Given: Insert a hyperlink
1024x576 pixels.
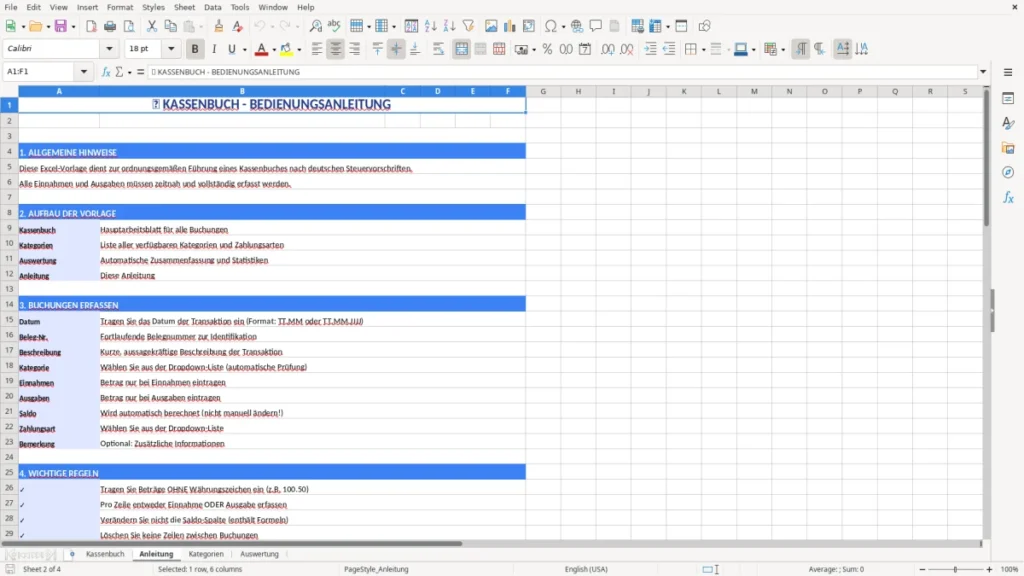Looking at the screenshot, I should [577, 26].
